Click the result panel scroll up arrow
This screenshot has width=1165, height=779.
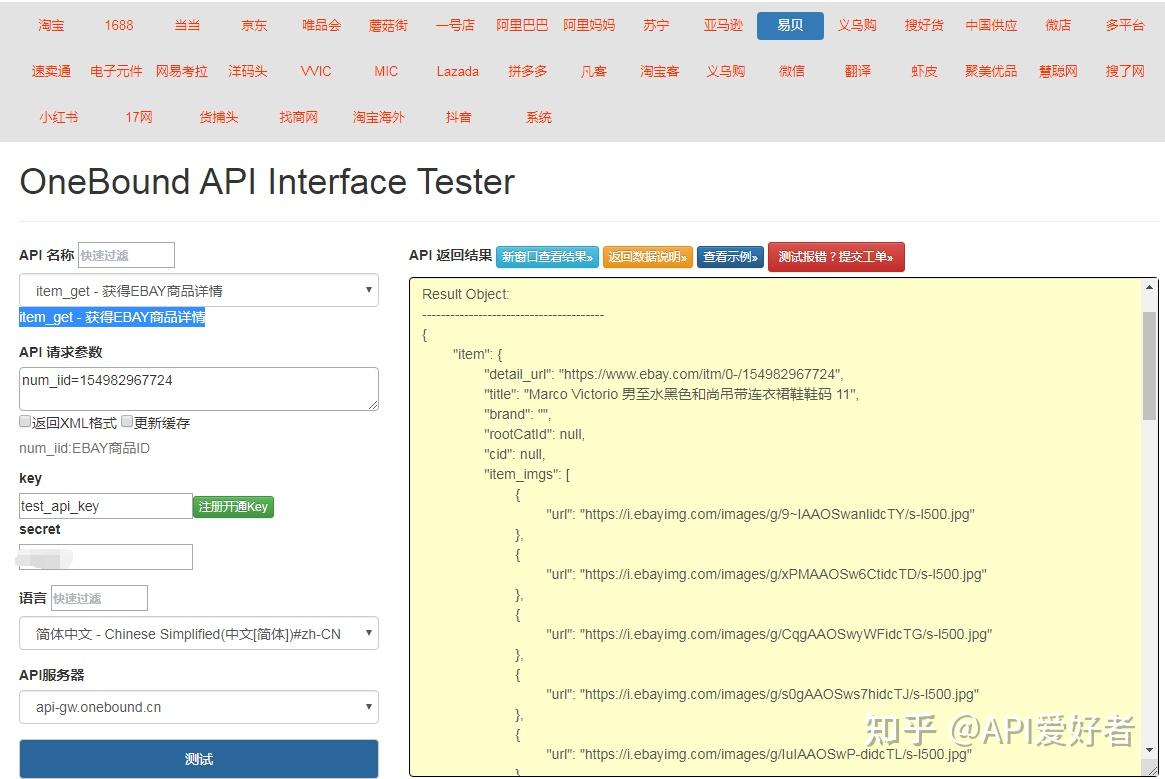coord(1149,288)
